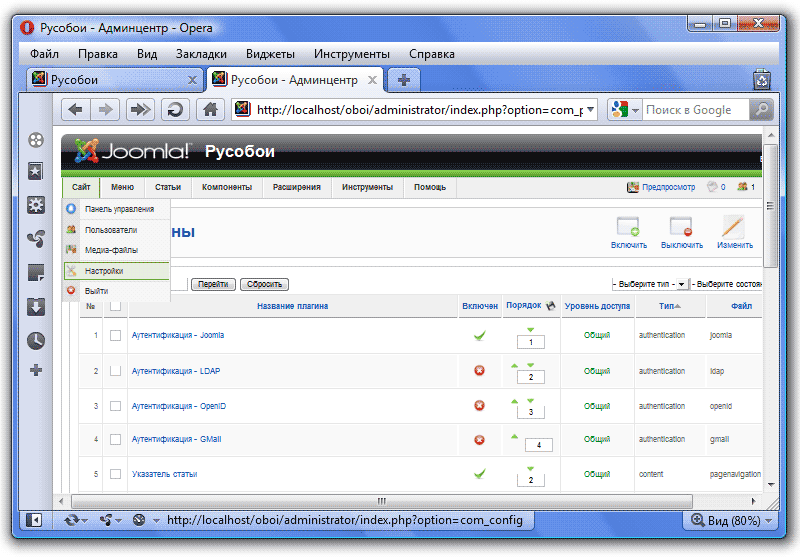Open the History clock sidebar panel
Screen dimensions: 800x560
[x=36, y=340]
